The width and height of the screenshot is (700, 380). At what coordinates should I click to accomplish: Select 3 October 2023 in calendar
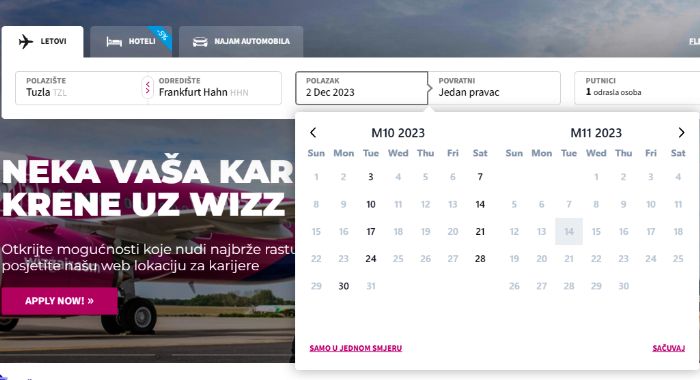(x=371, y=177)
